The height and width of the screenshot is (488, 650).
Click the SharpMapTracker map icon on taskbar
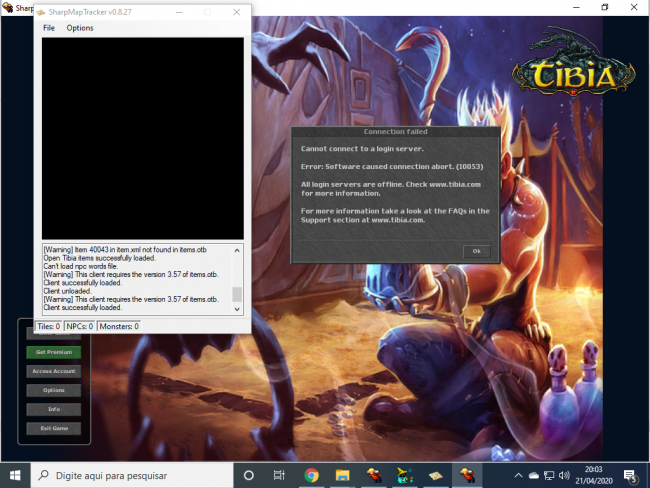click(436, 475)
